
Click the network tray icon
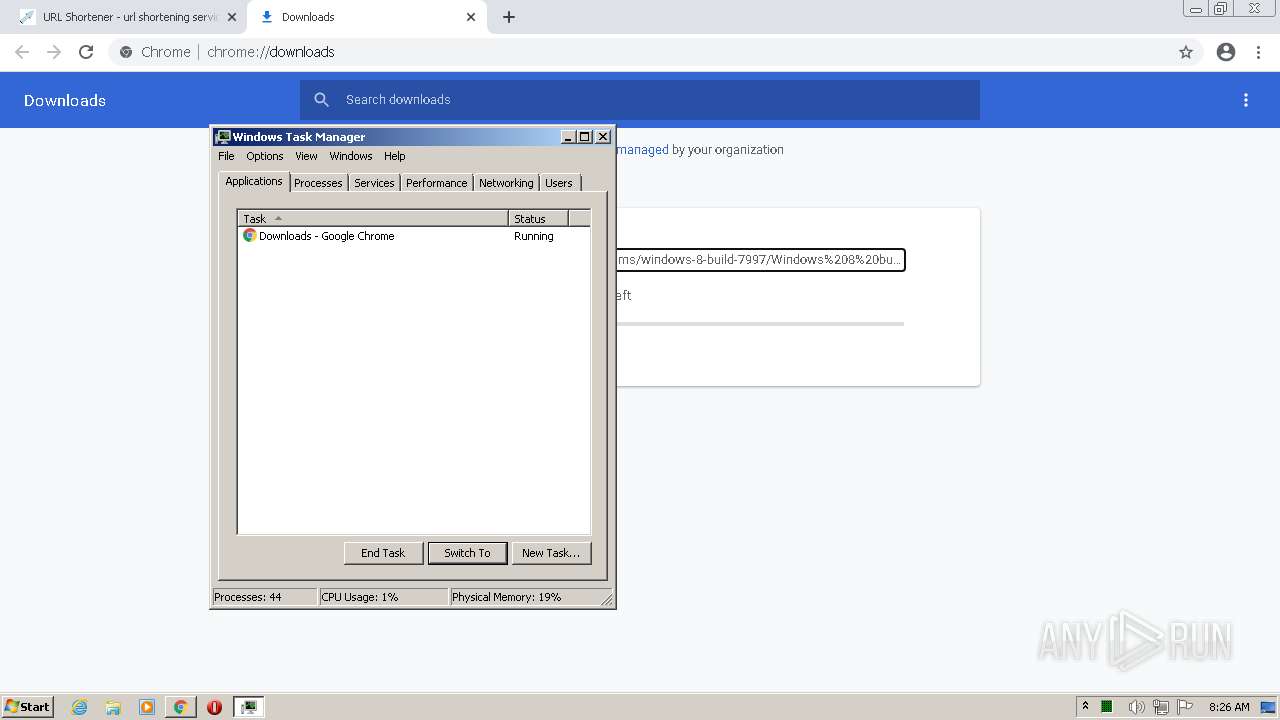pyautogui.click(x=1161, y=707)
